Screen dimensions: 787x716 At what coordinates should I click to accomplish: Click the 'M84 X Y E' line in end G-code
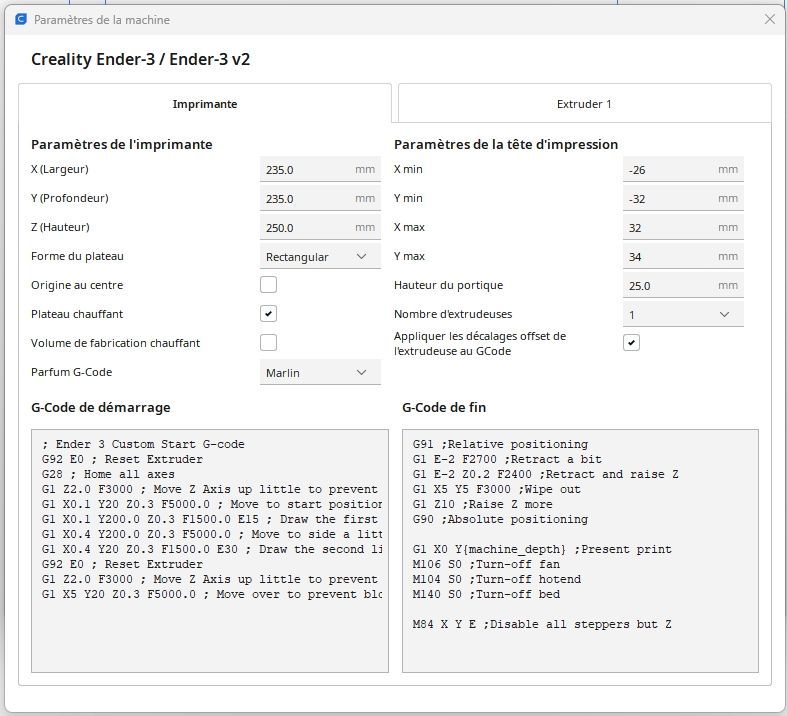(x=542, y=624)
